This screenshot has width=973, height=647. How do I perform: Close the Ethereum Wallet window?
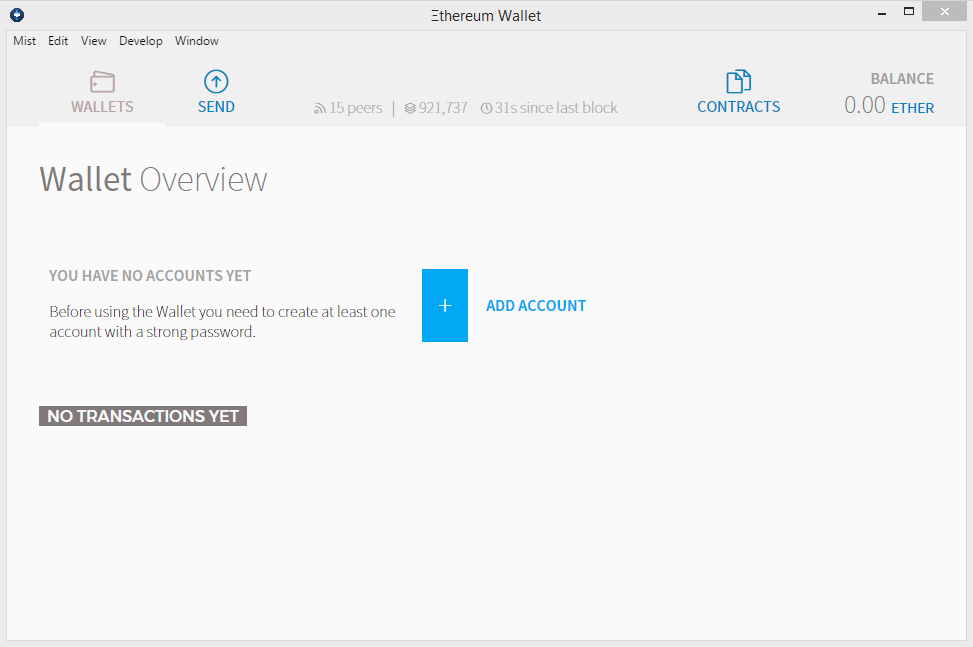click(x=944, y=12)
